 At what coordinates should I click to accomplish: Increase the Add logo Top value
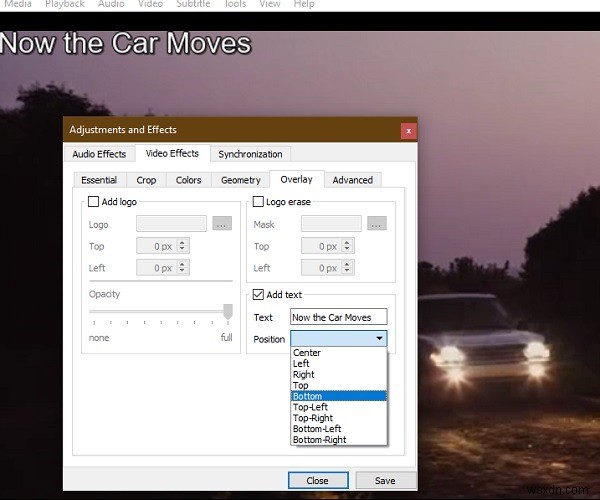tap(182, 242)
